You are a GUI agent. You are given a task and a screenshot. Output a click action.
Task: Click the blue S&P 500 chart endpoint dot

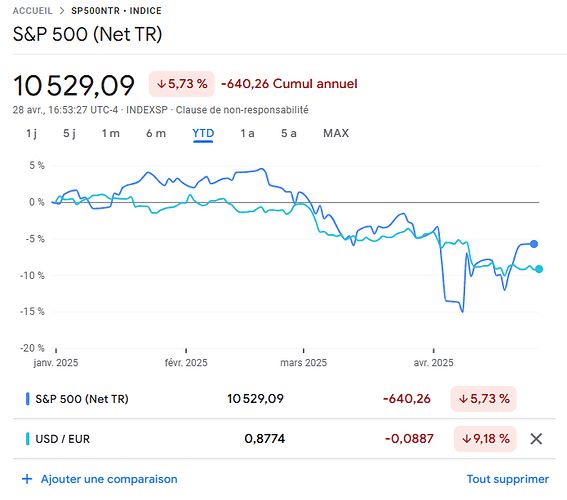[534, 244]
